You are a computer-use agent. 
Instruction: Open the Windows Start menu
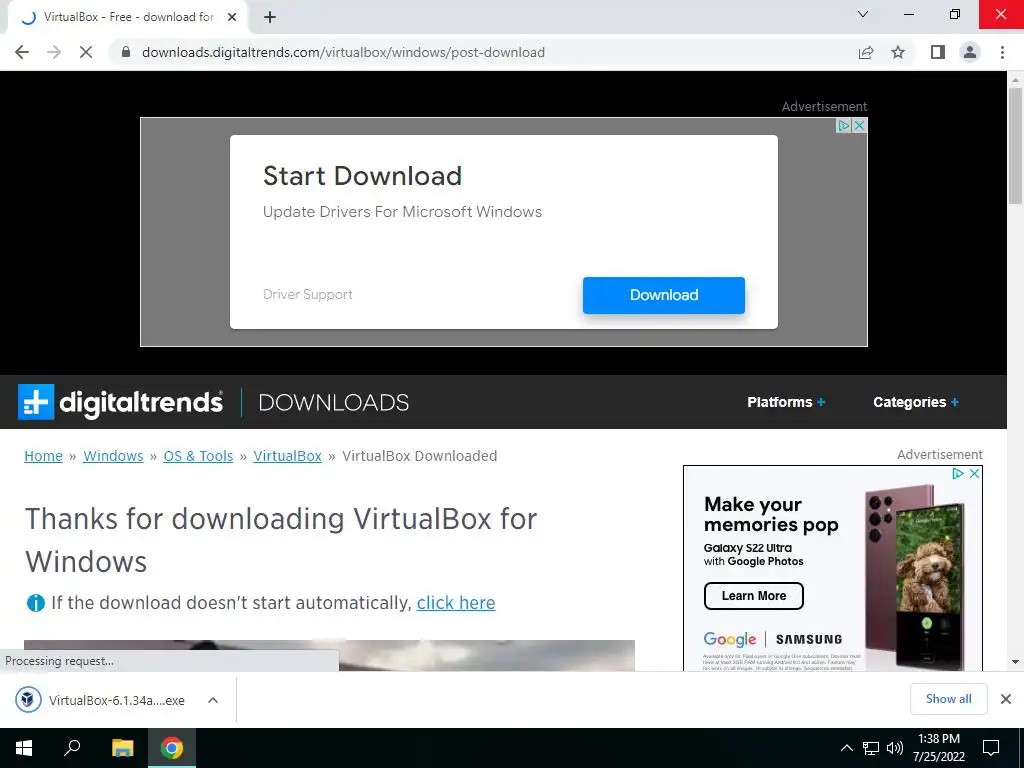point(24,748)
